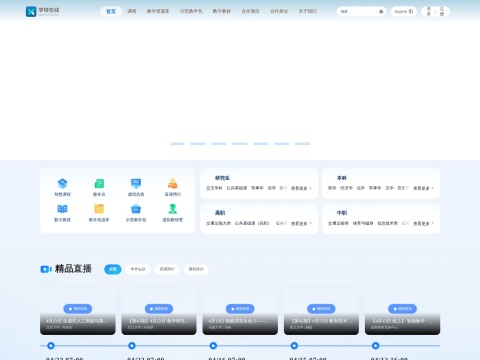
Task: Open 示范教学包 in the top navigation
Action: pos(191,11)
